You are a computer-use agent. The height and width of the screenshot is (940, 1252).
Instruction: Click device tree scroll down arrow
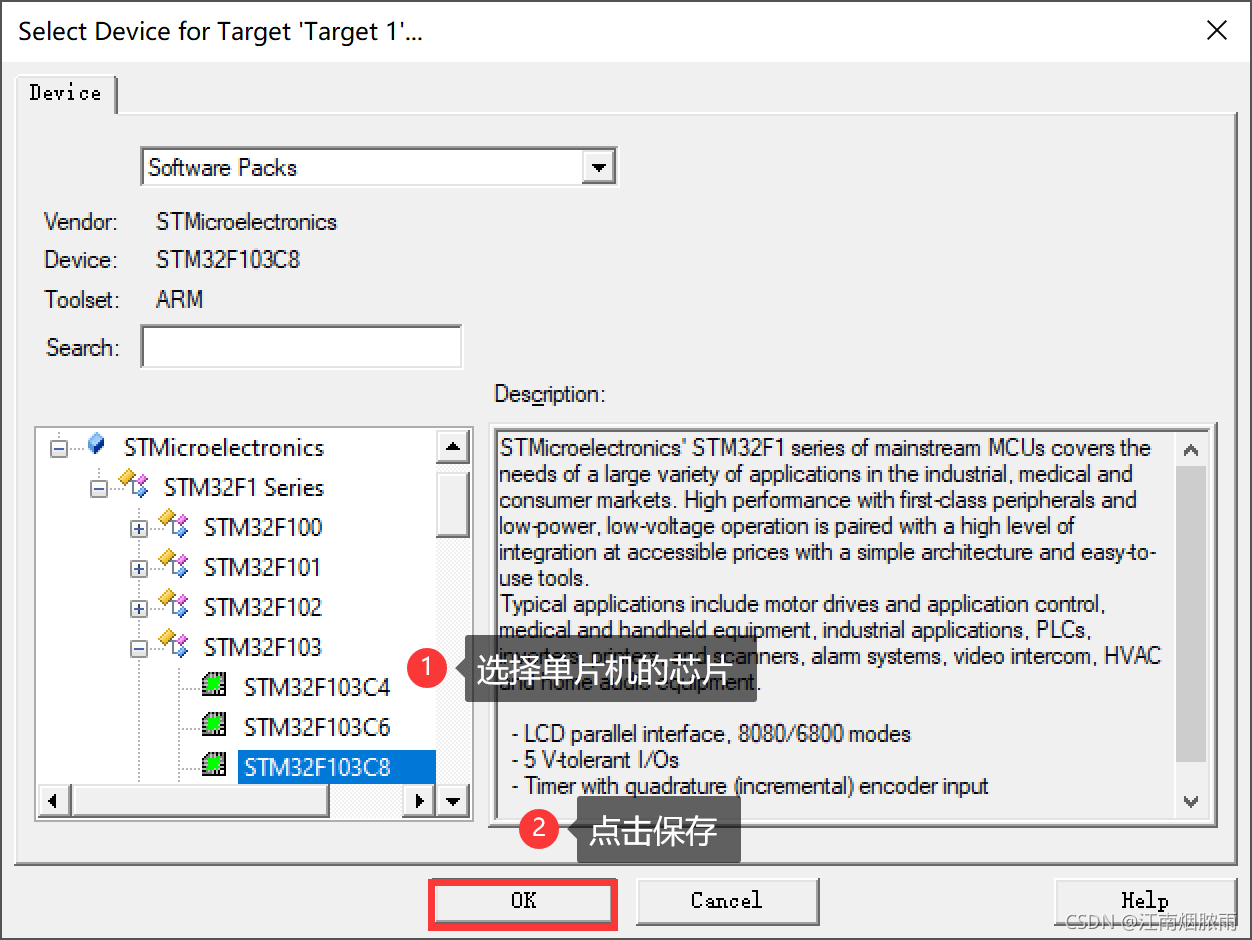[x=453, y=801]
